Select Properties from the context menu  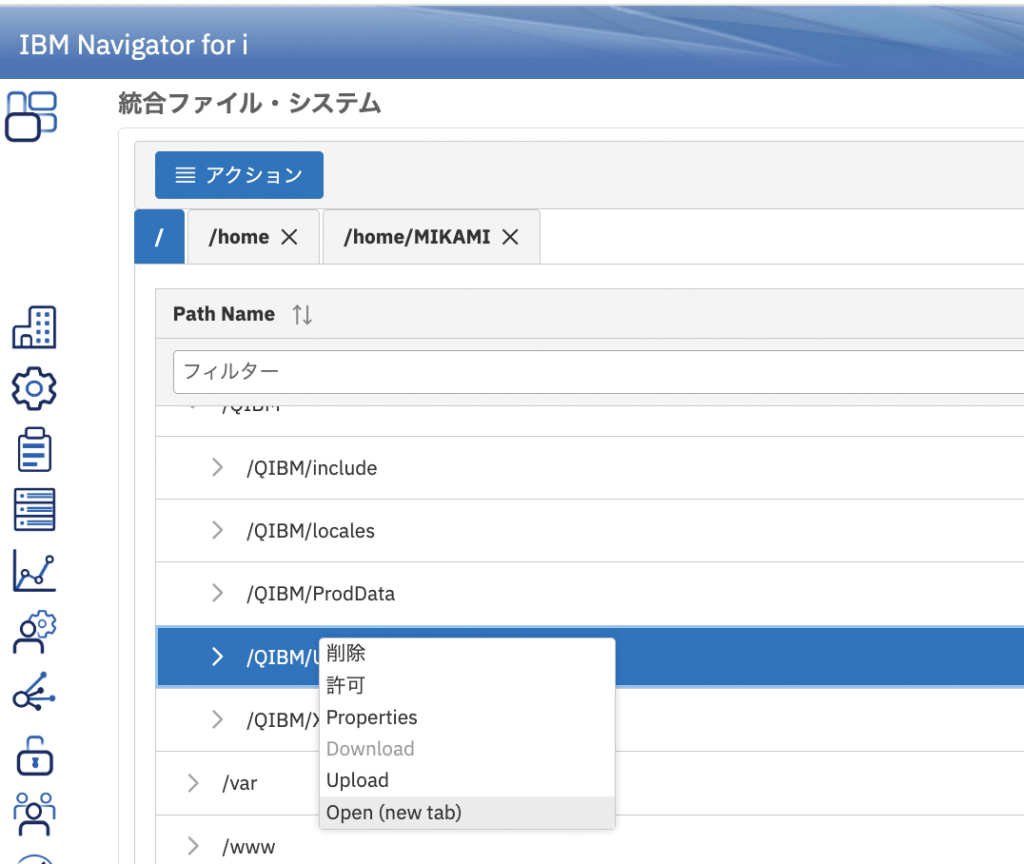pyautogui.click(x=372, y=717)
